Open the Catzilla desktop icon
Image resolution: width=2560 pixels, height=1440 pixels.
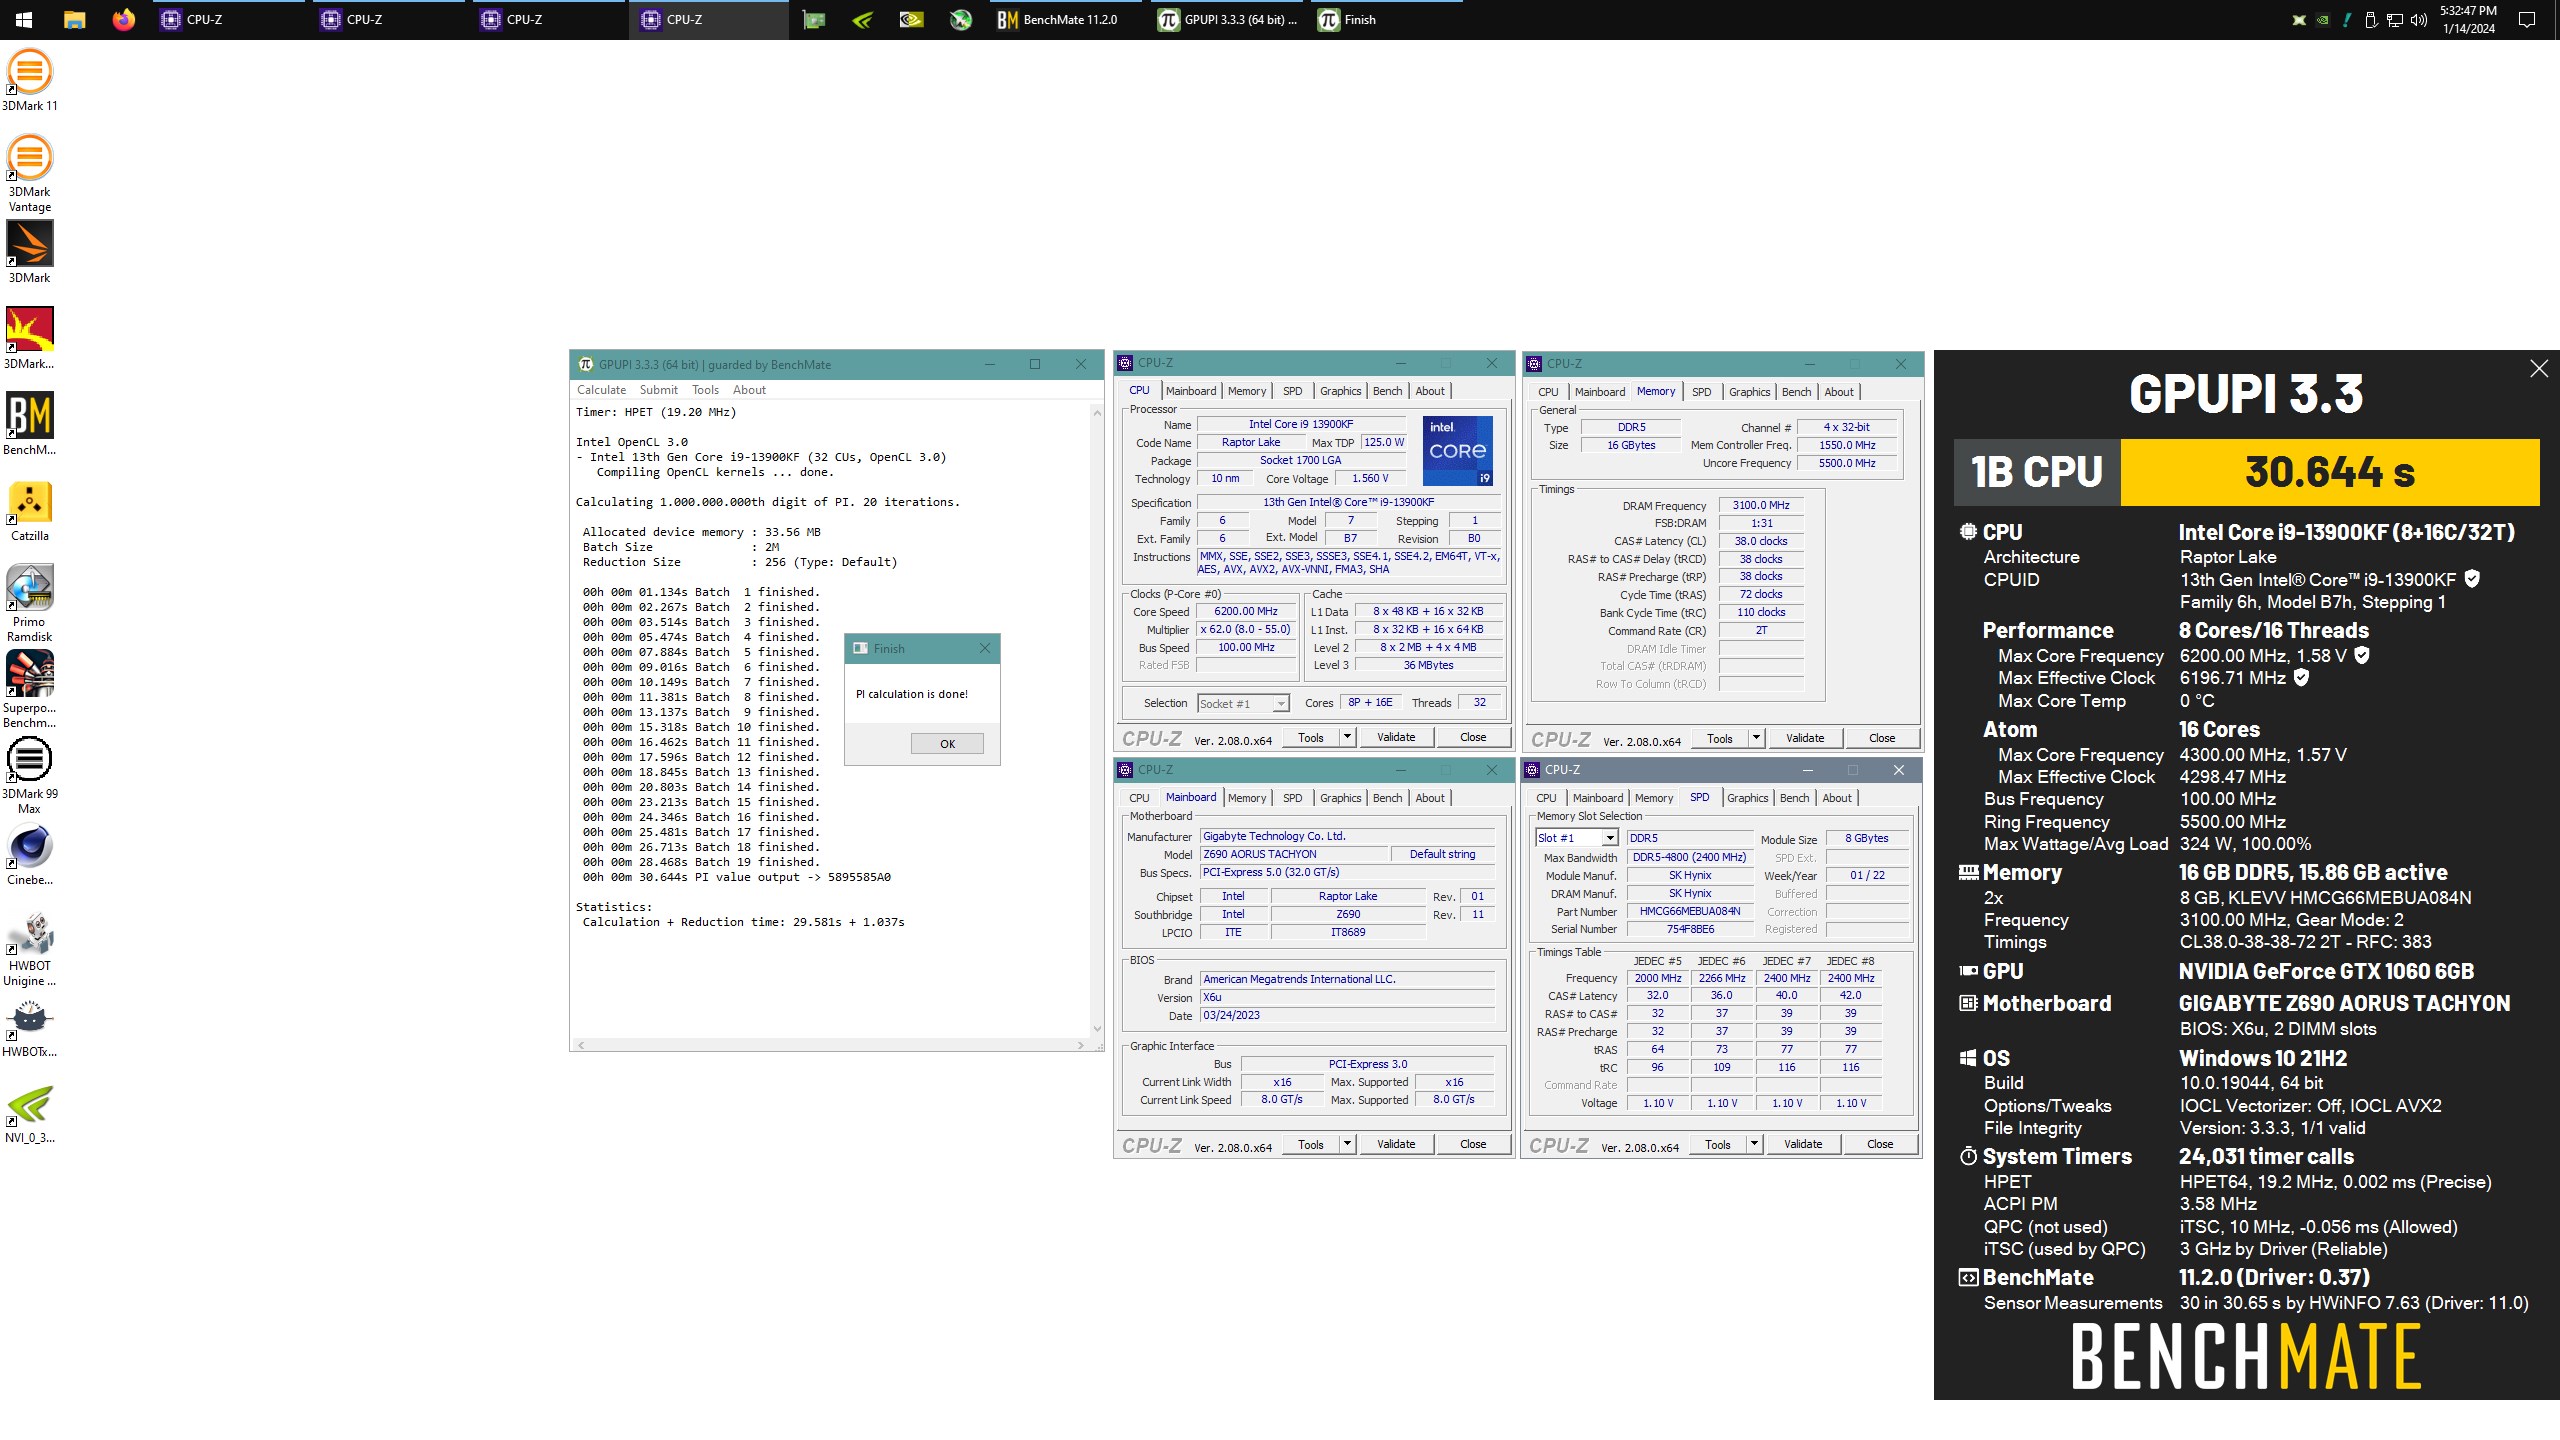point(30,510)
